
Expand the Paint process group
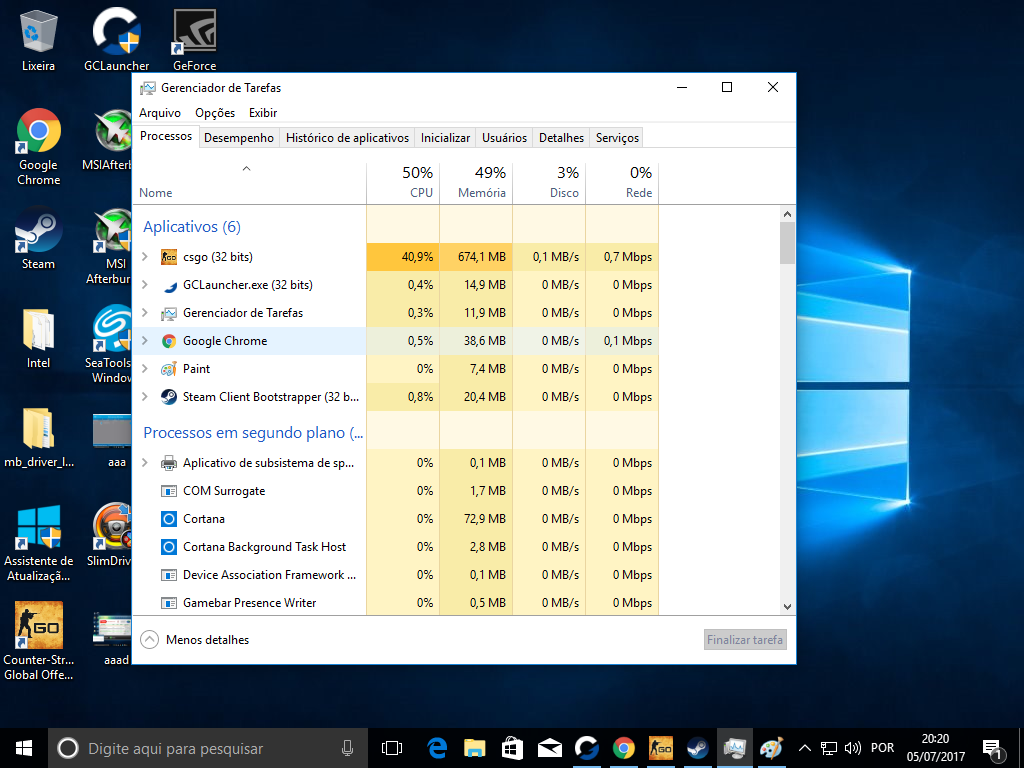tap(145, 369)
